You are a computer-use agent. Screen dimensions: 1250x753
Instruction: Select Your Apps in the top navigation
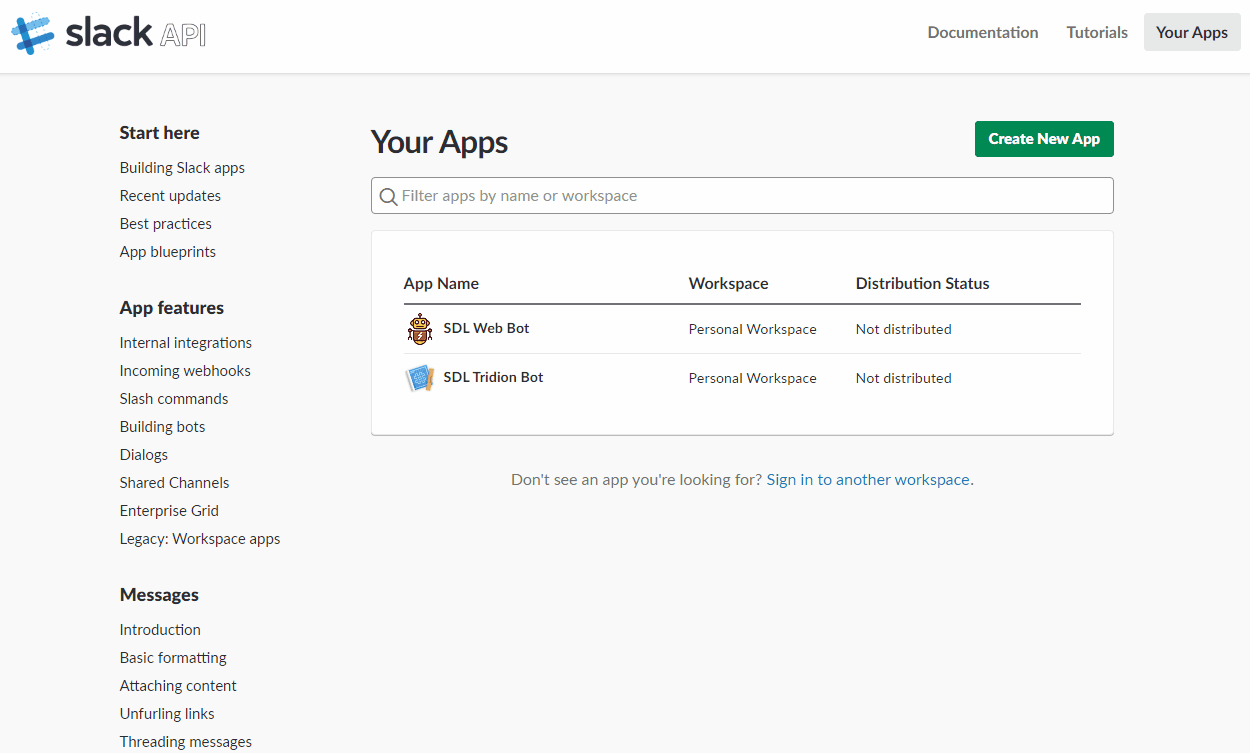pos(1192,32)
